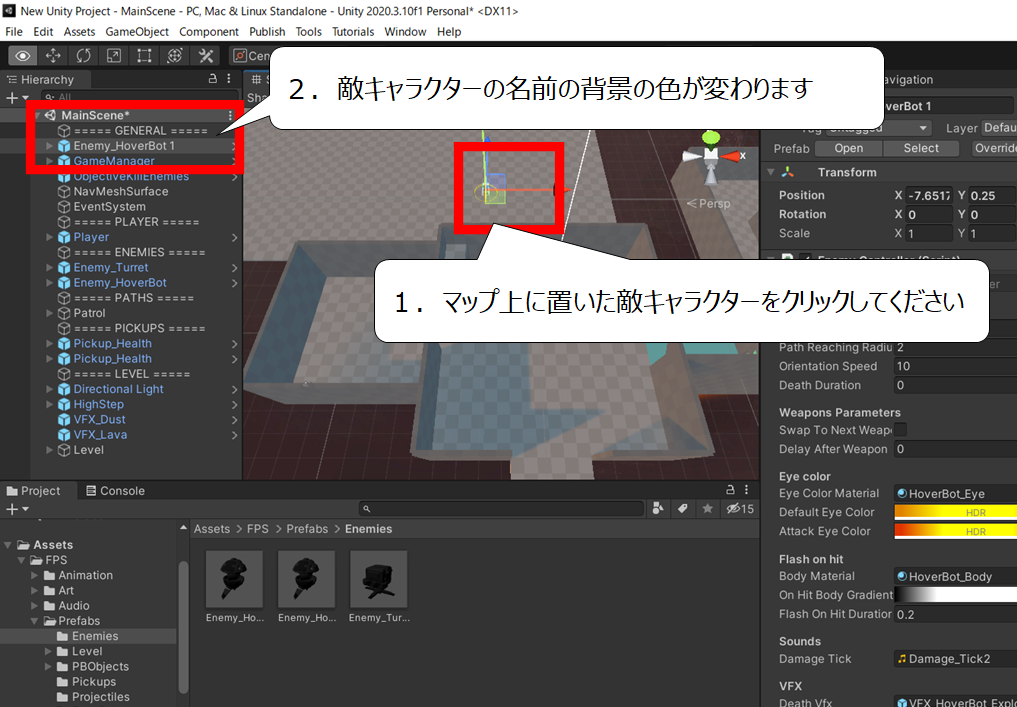Collapse the Transform component foldout

(x=771, y=173)
